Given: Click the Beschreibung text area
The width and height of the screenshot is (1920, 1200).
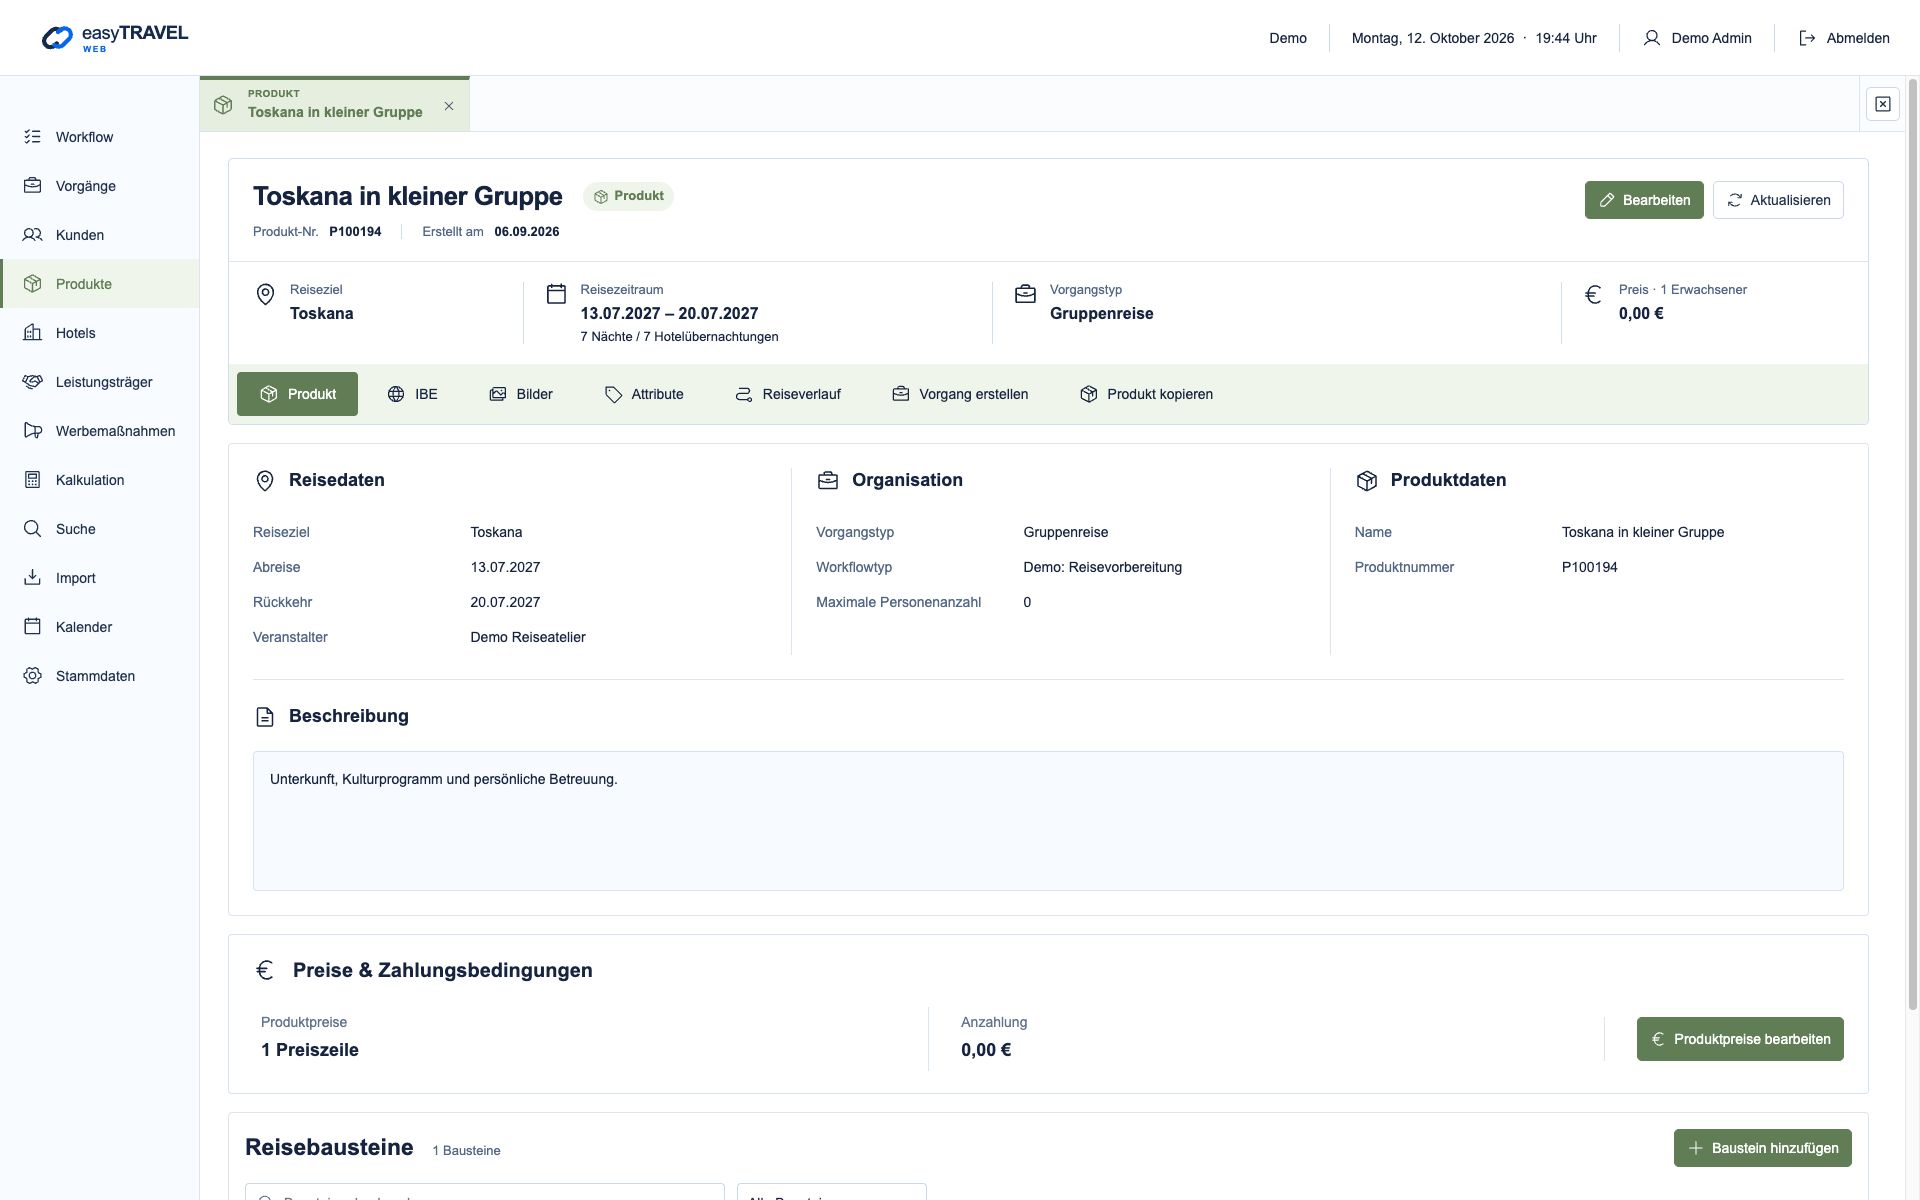Looking at the screenshot, I should 1048,821.
